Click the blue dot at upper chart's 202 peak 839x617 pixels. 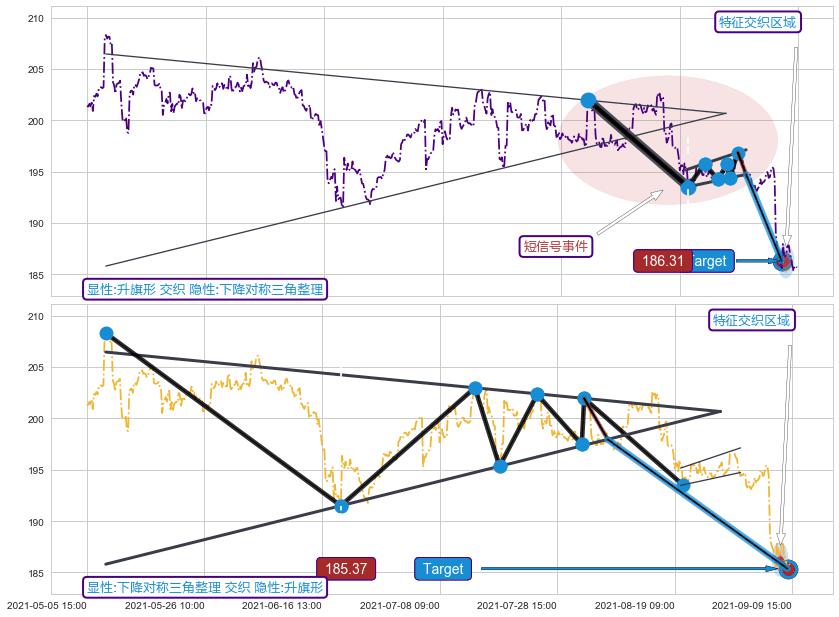[589, 100]
